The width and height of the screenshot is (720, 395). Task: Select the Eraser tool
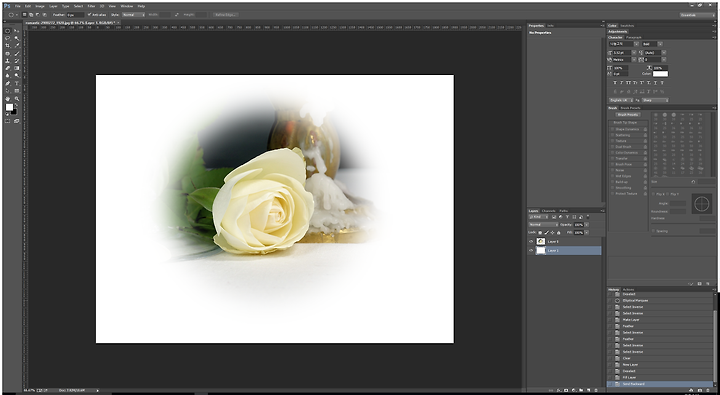pos(8,68)
